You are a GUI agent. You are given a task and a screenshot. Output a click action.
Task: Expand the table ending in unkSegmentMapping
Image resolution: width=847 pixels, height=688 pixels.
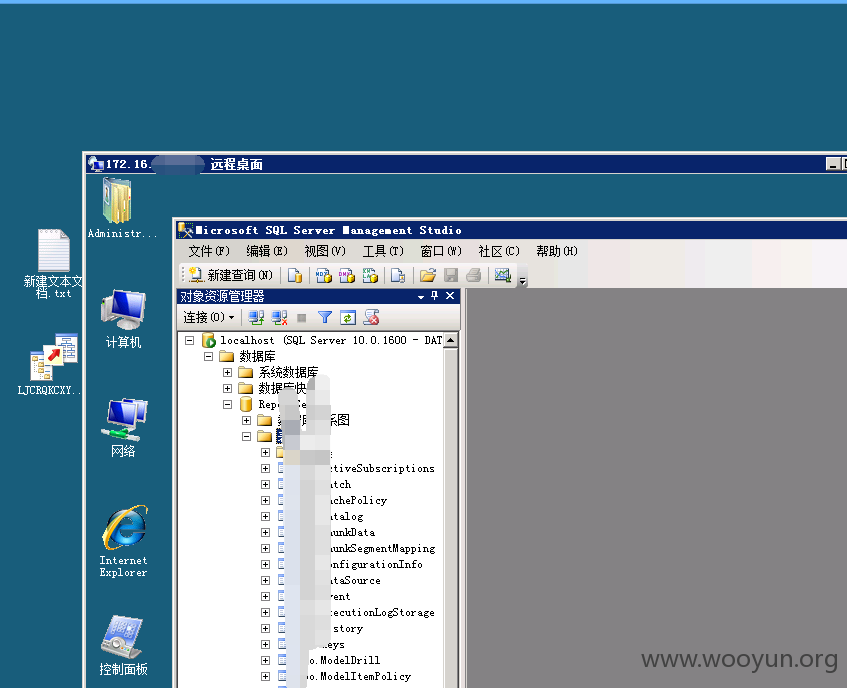pos(265,548)
